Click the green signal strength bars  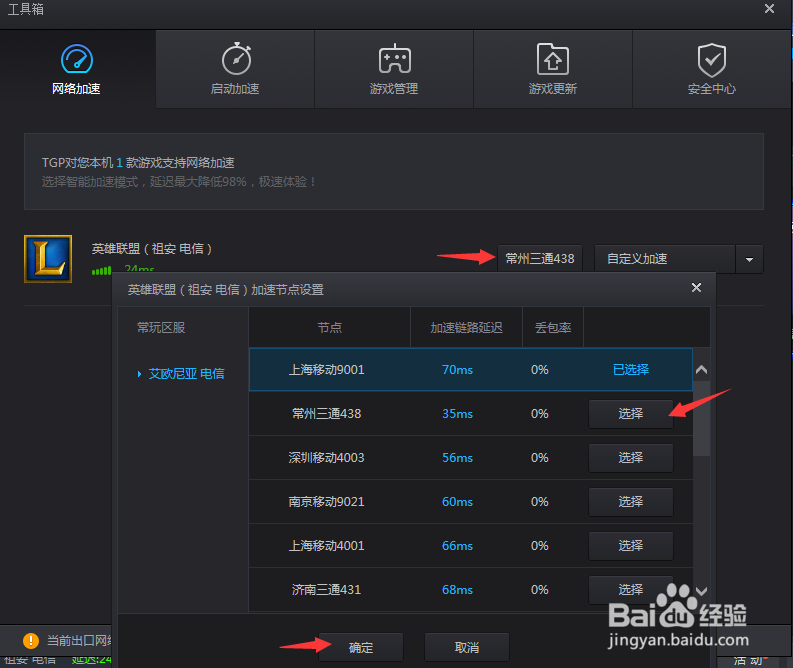(101, 271)
